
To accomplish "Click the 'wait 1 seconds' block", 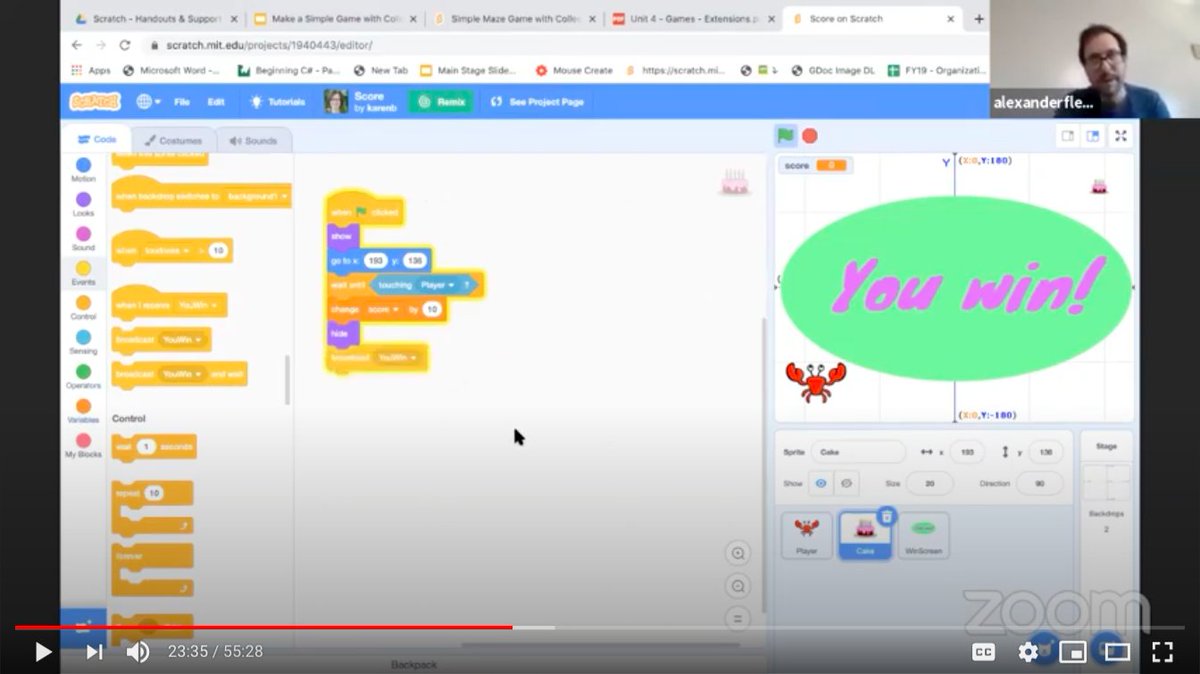I will 154,447.
